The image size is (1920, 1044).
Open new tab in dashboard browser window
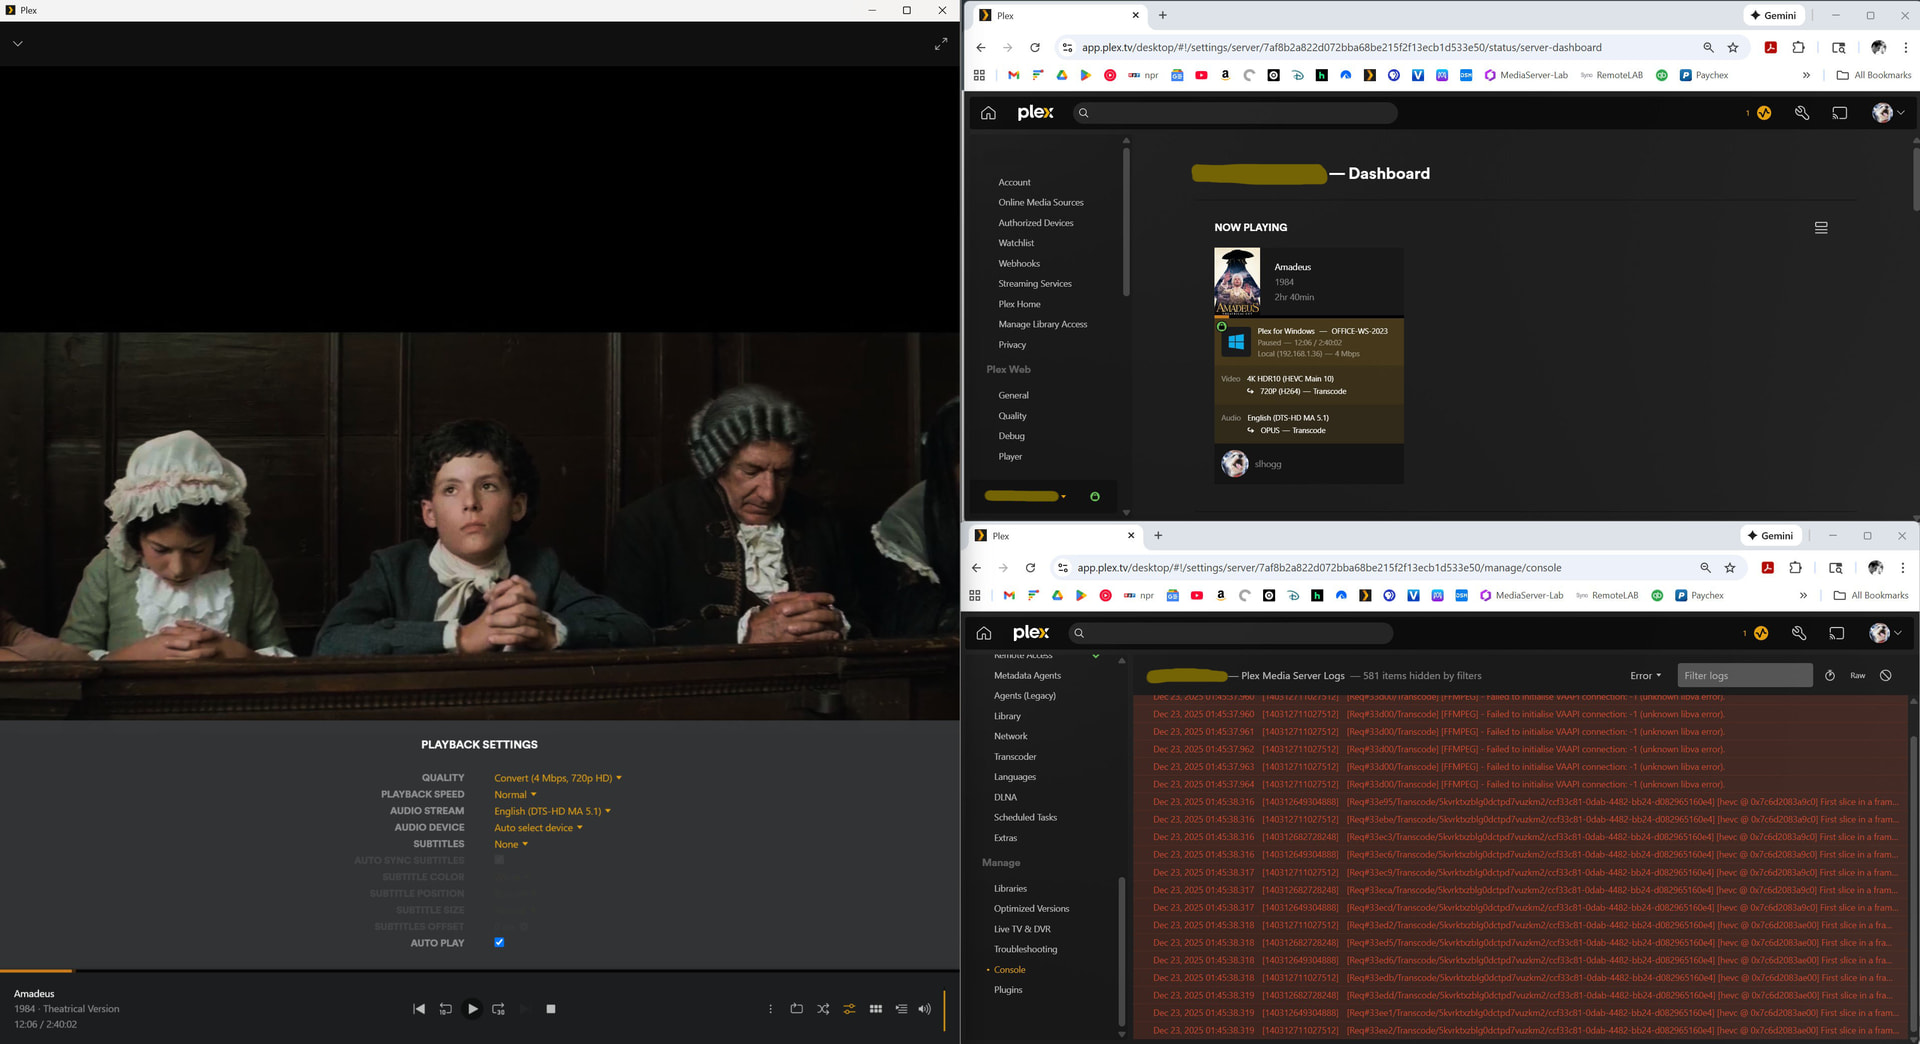(x=1162, y=16)
